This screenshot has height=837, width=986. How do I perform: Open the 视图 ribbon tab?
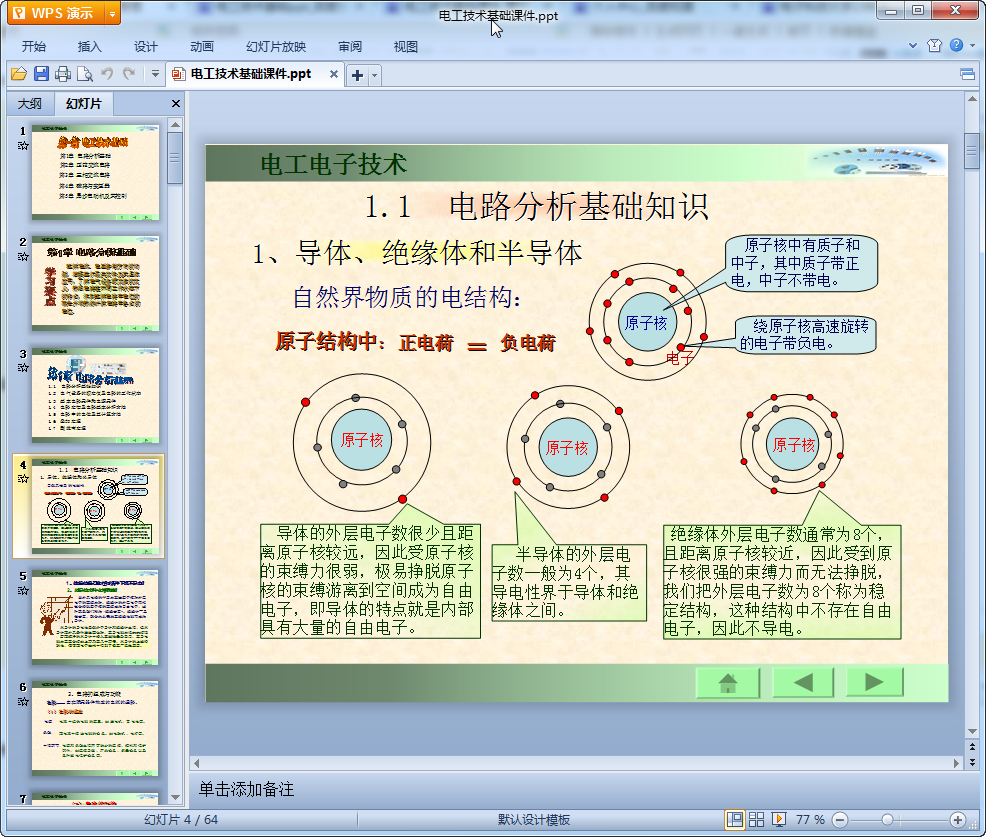[406, 47]
